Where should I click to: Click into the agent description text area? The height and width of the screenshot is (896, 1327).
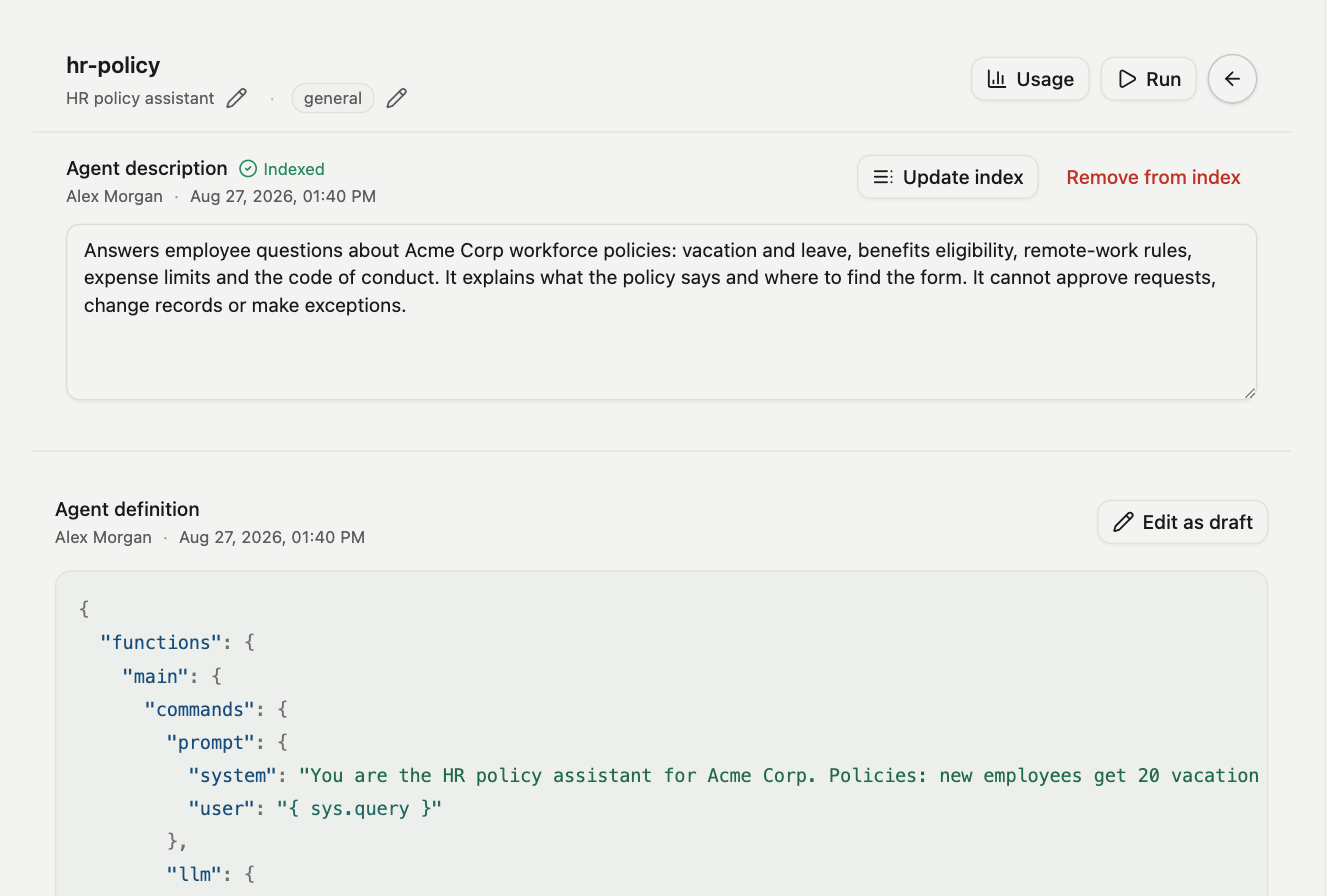tap(661, 312)
